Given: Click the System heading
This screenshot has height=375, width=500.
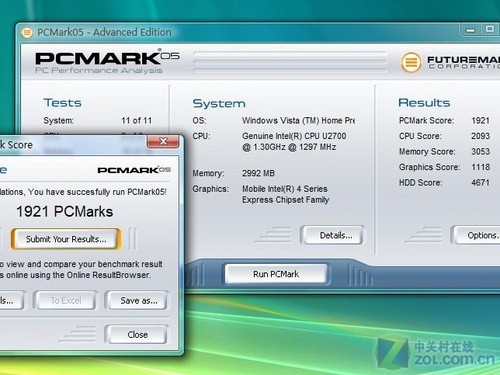Looking at the screenshot, I should tap(219, 103).
